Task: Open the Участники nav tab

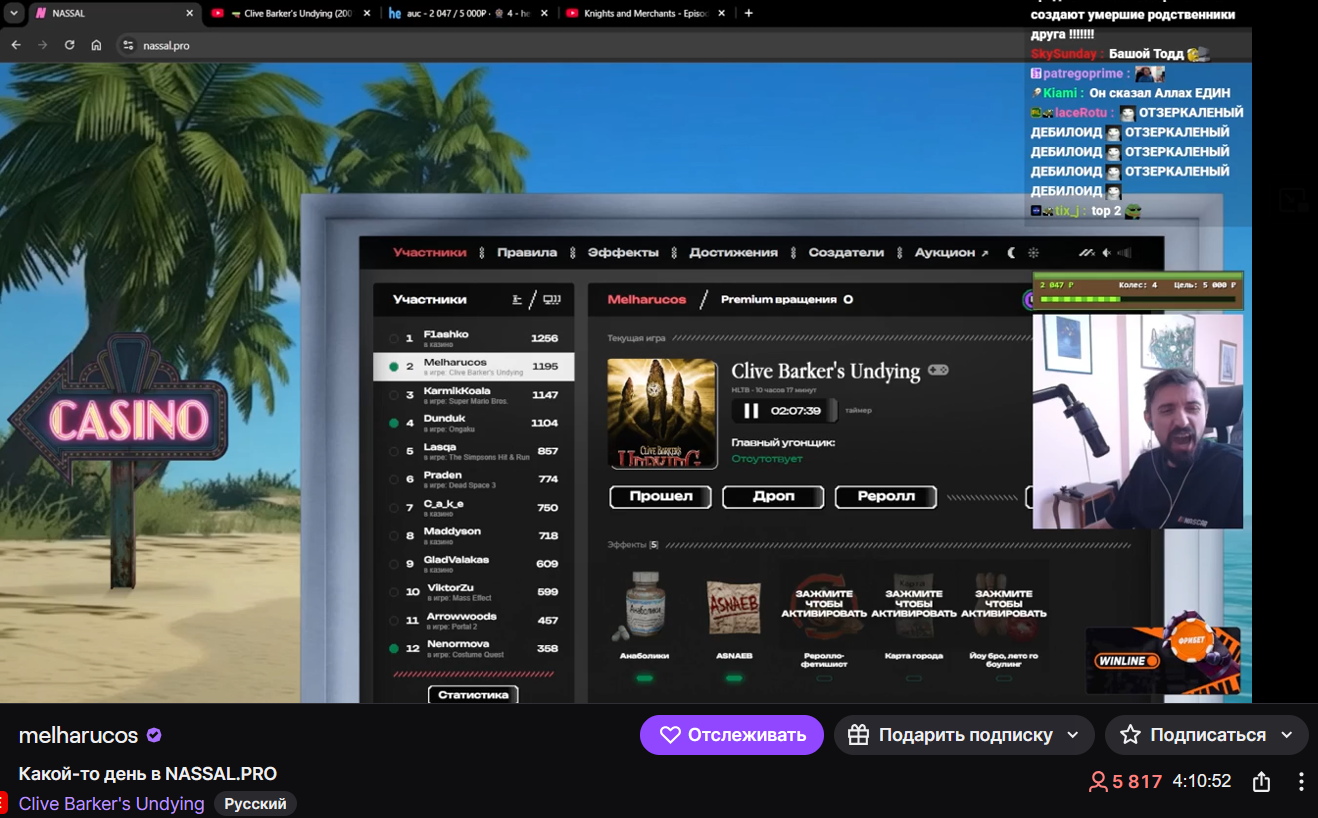Action: tap(430, 253)
